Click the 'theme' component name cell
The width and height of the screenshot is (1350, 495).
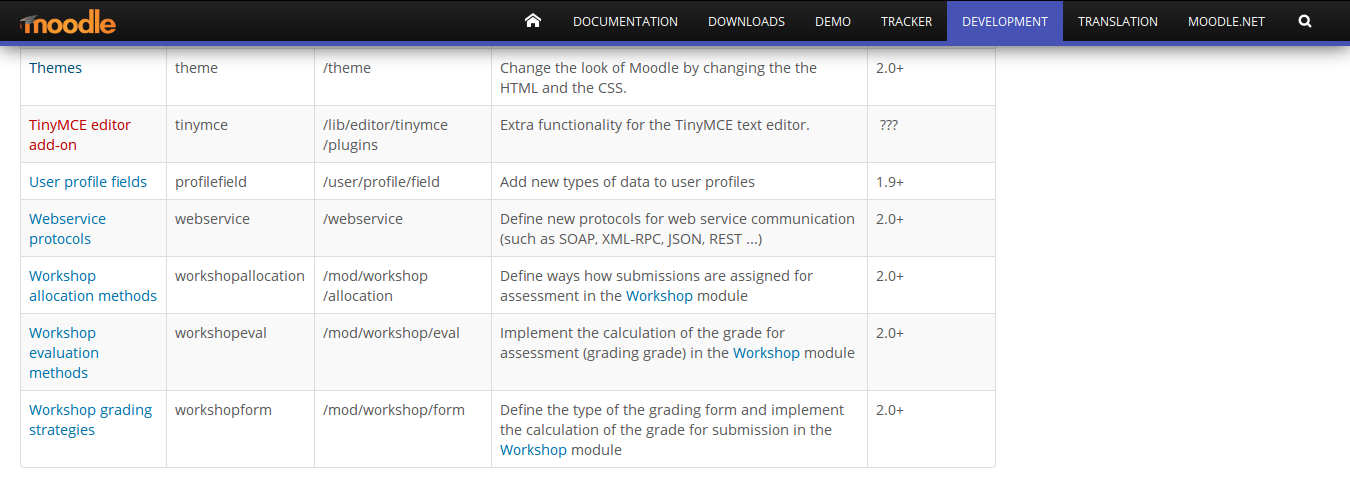pyautogui.click(x=240, y=77)
